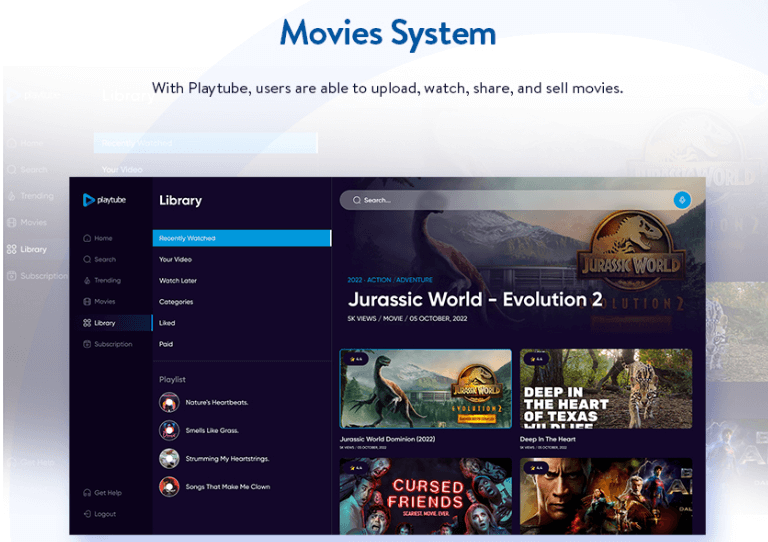The image size is (768, 542).
Task: Open Cursed Friends movie thumbnail
Action: [x=426, y=496]
